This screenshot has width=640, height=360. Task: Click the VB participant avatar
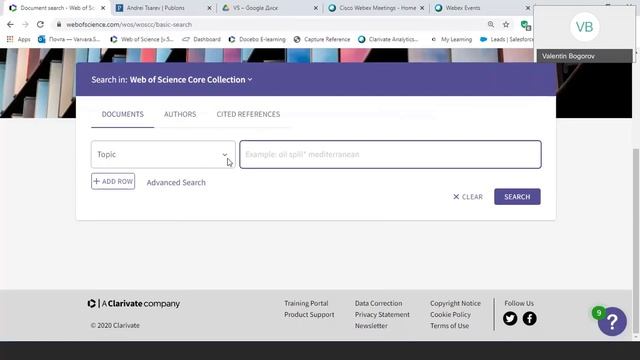pos(584,27)
